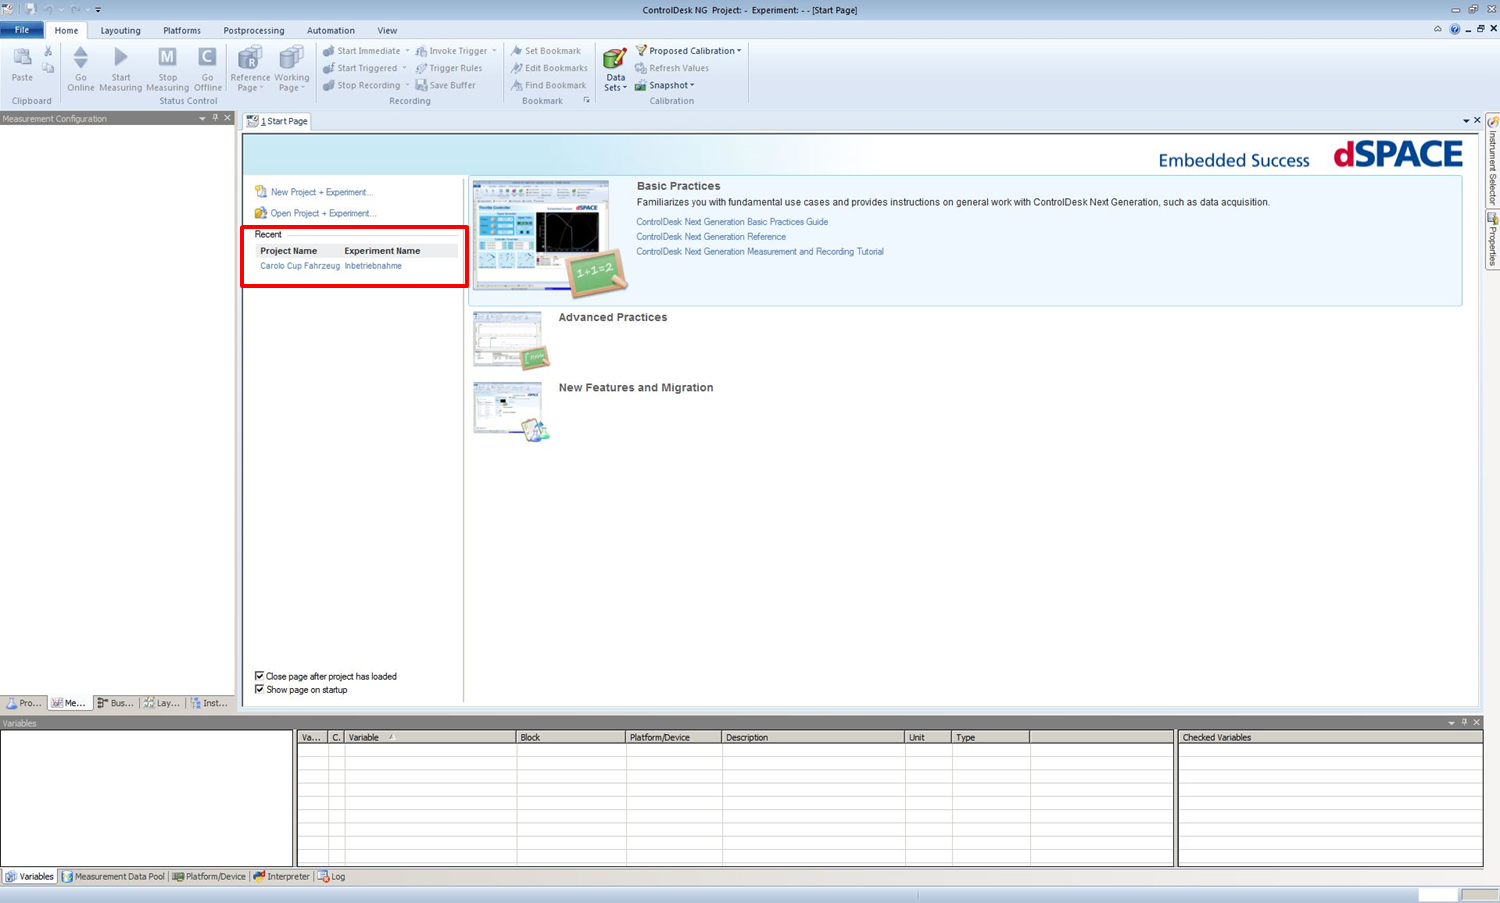Screen dimensions: 1500x903
Task: Click the Stop Measuring icon
Action: (x=167, y=58)
